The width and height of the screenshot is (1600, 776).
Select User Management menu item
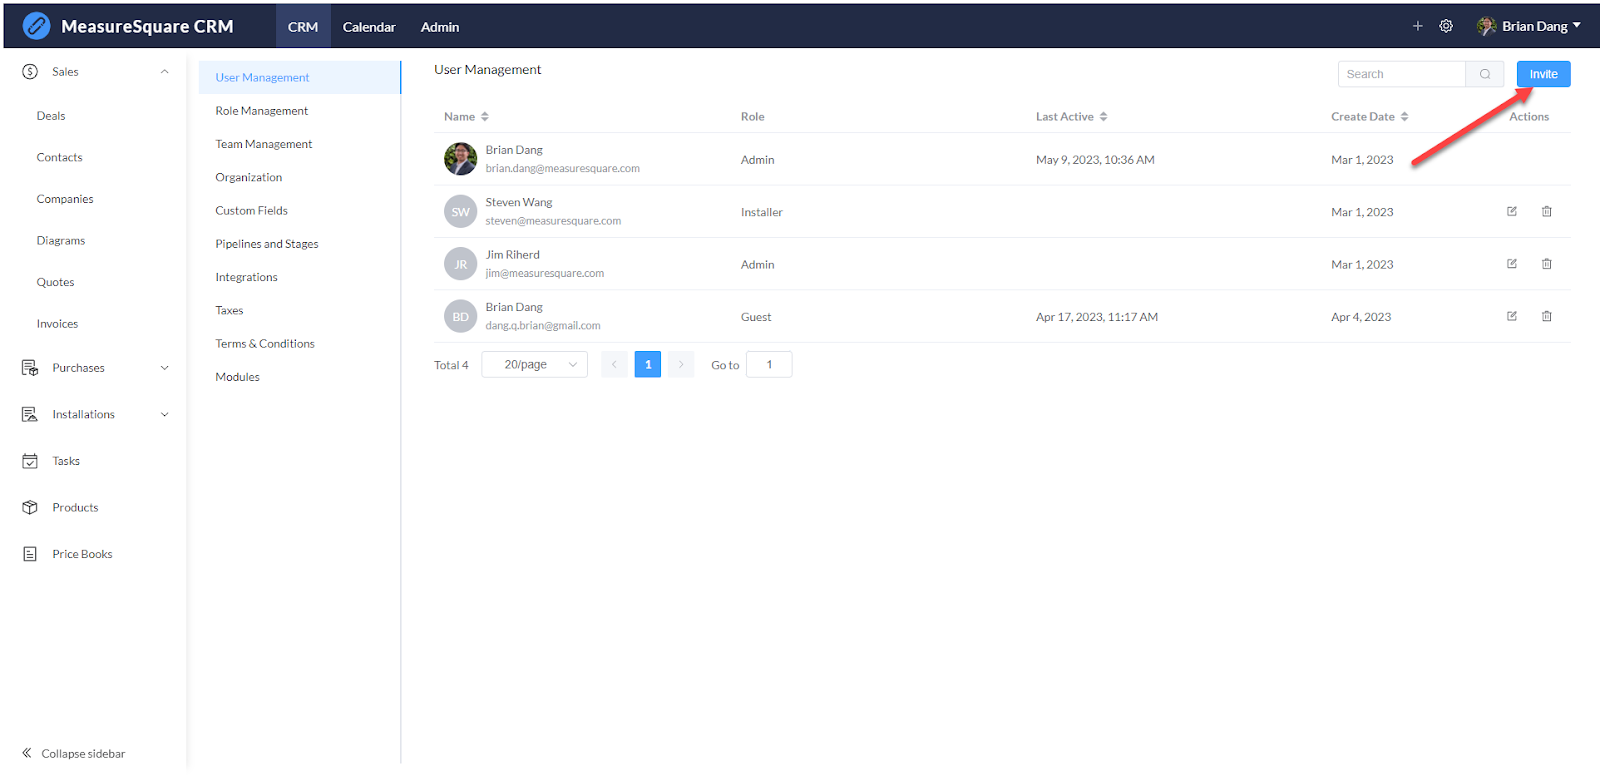(x=300, y=77)
